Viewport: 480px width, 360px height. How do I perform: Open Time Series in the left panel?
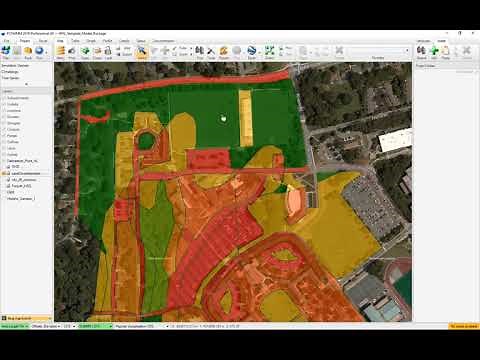(10, 78)
